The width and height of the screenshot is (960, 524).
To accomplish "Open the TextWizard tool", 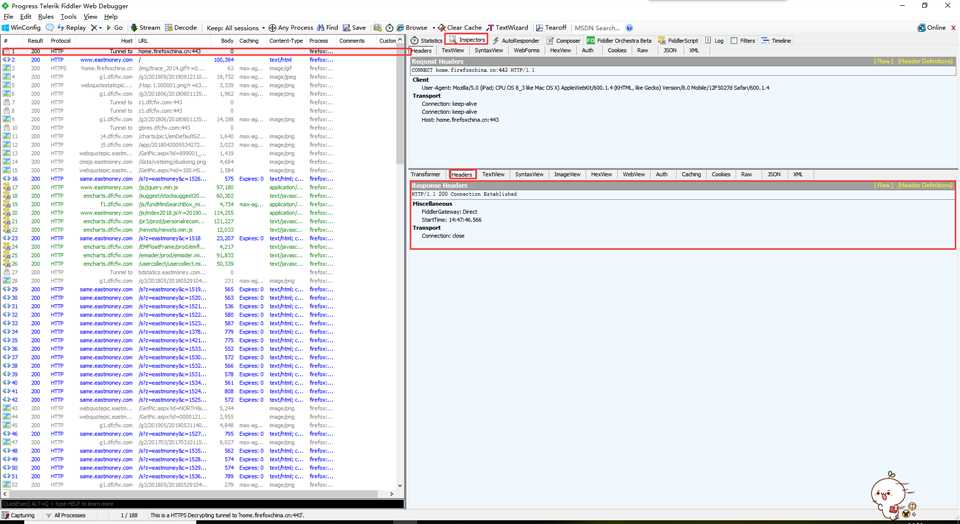I will tap(507, 28).
